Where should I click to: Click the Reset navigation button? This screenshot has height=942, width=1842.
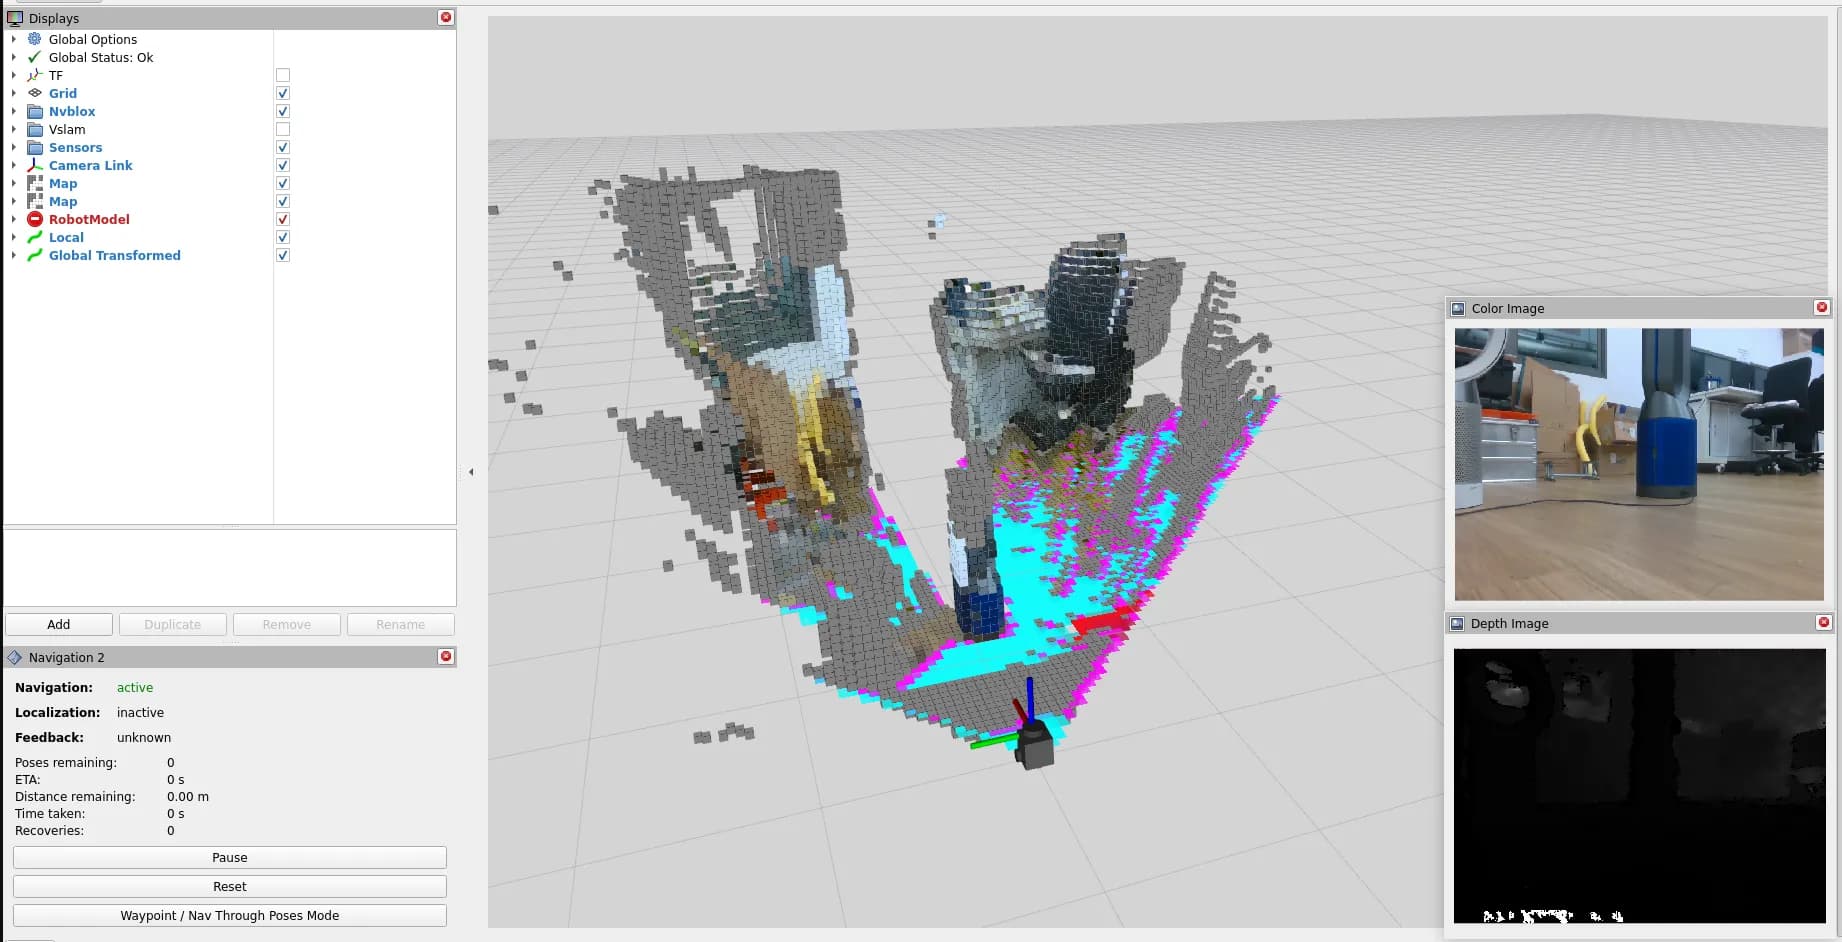(x=230, y=886)
